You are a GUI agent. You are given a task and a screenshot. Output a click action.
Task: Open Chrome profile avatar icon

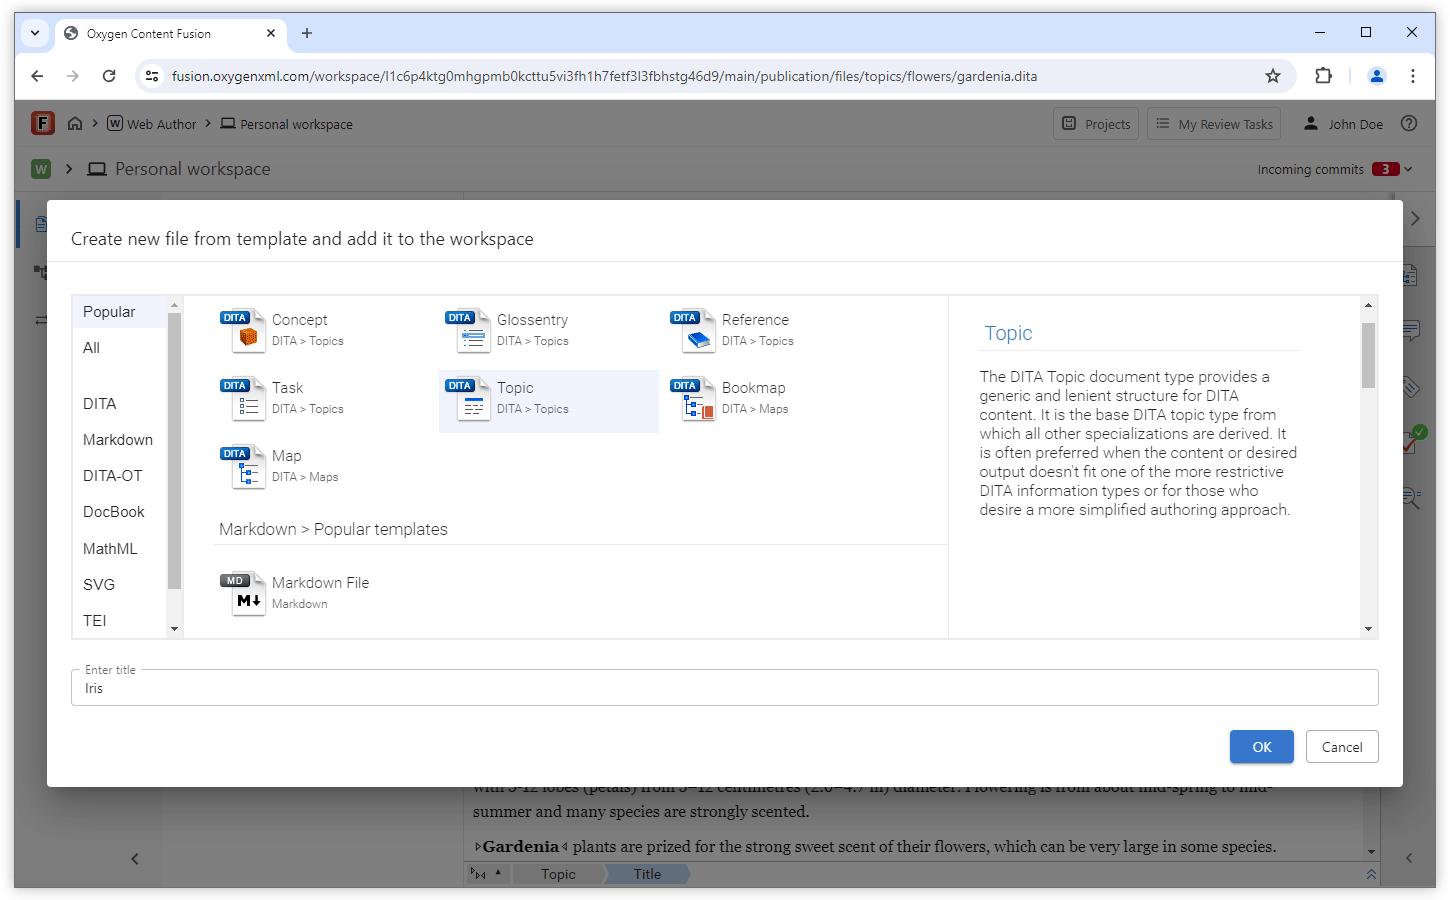[x=1377, y=76]
